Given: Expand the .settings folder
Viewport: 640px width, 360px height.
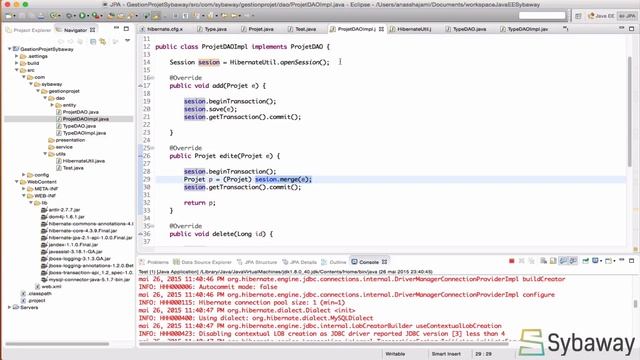Looking at the screenshot, I should tap(17, 56).
